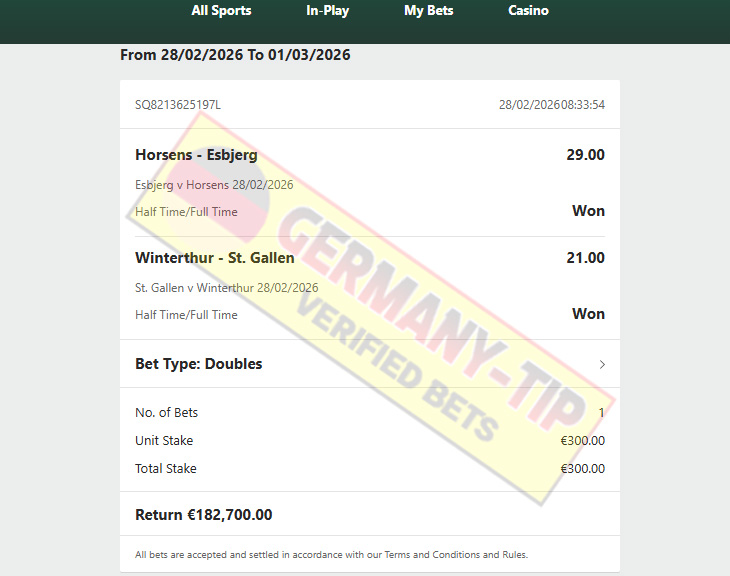Click the Won status for Winterthur bet
The width and height of the screenshot is (730, 576).
[588, 314]
